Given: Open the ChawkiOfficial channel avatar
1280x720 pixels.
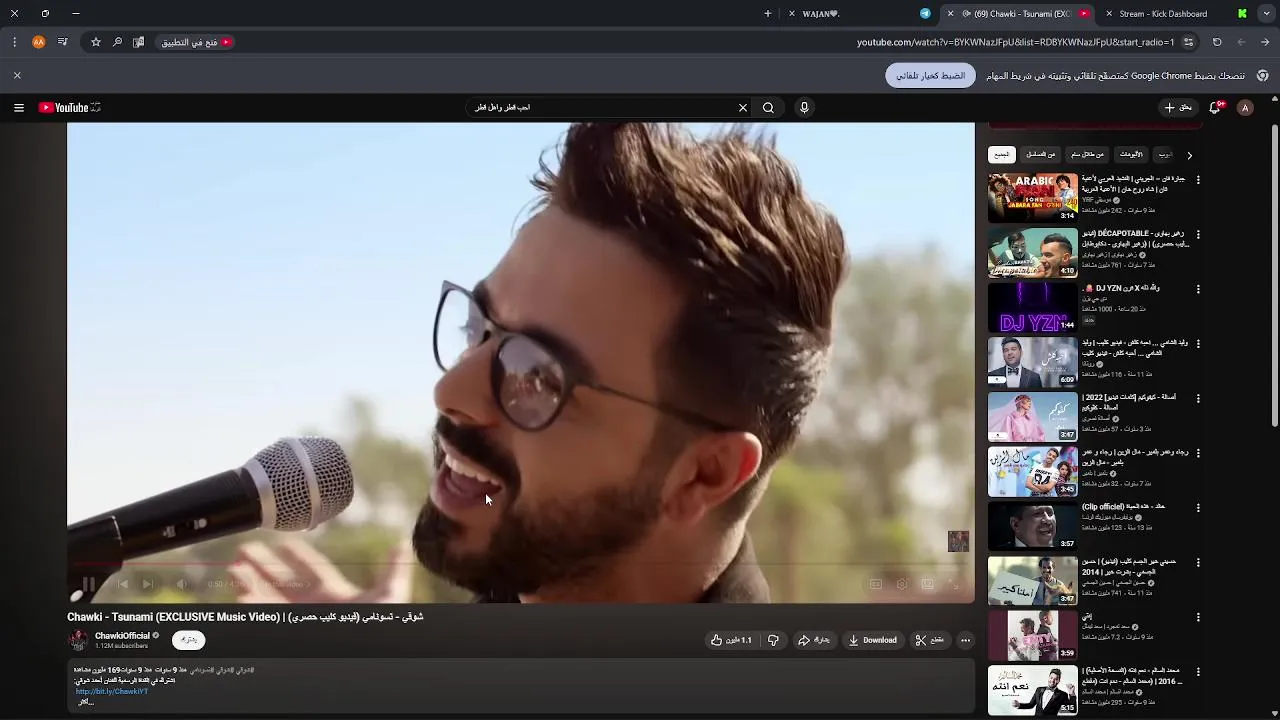Looking at the screenshot, I should pyautogui.click(x=78, y=640).
